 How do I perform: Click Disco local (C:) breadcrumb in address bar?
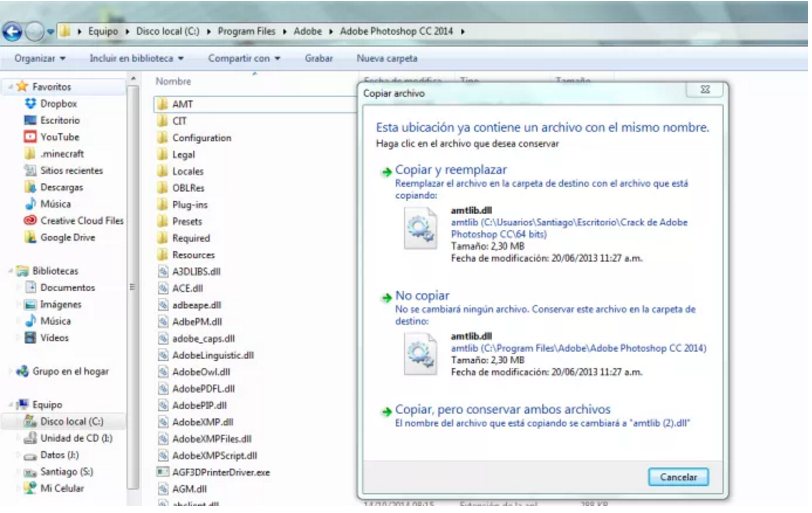click(x=167, y=31)
